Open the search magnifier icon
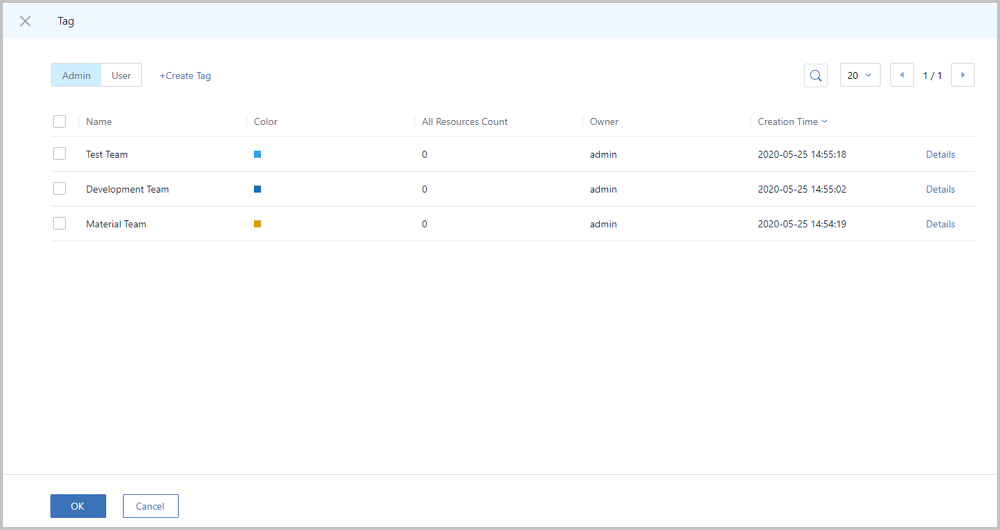 pos(816,75)
